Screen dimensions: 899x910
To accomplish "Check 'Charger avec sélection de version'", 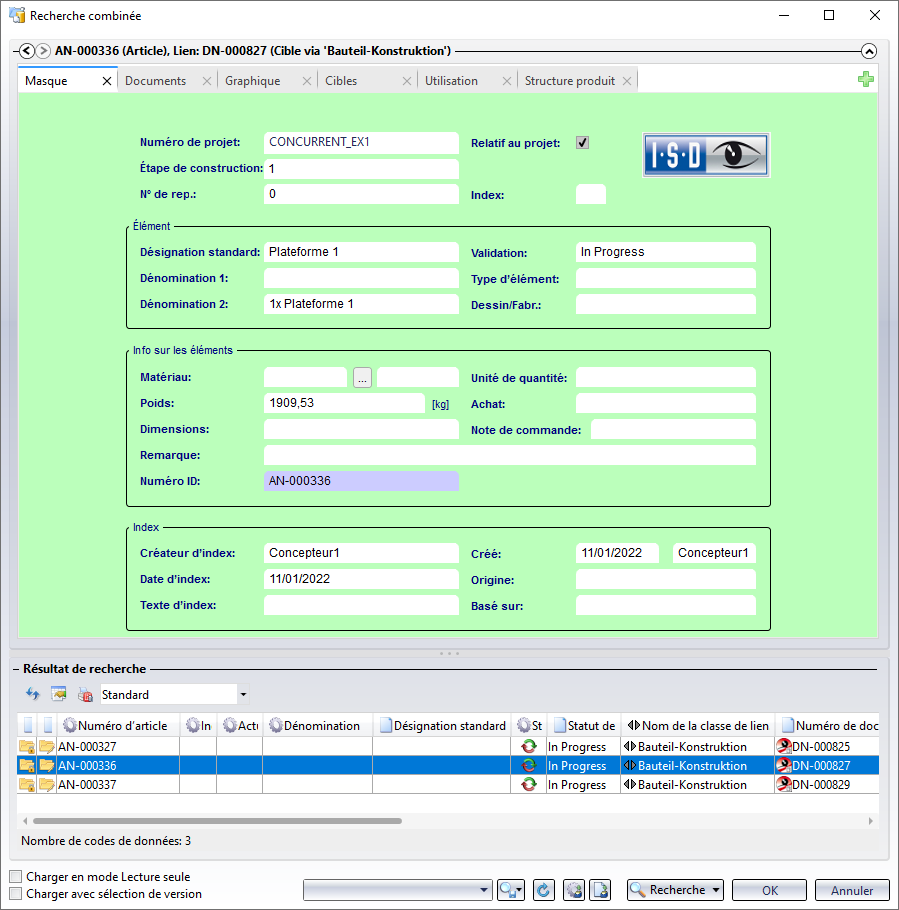I will 15,894.
